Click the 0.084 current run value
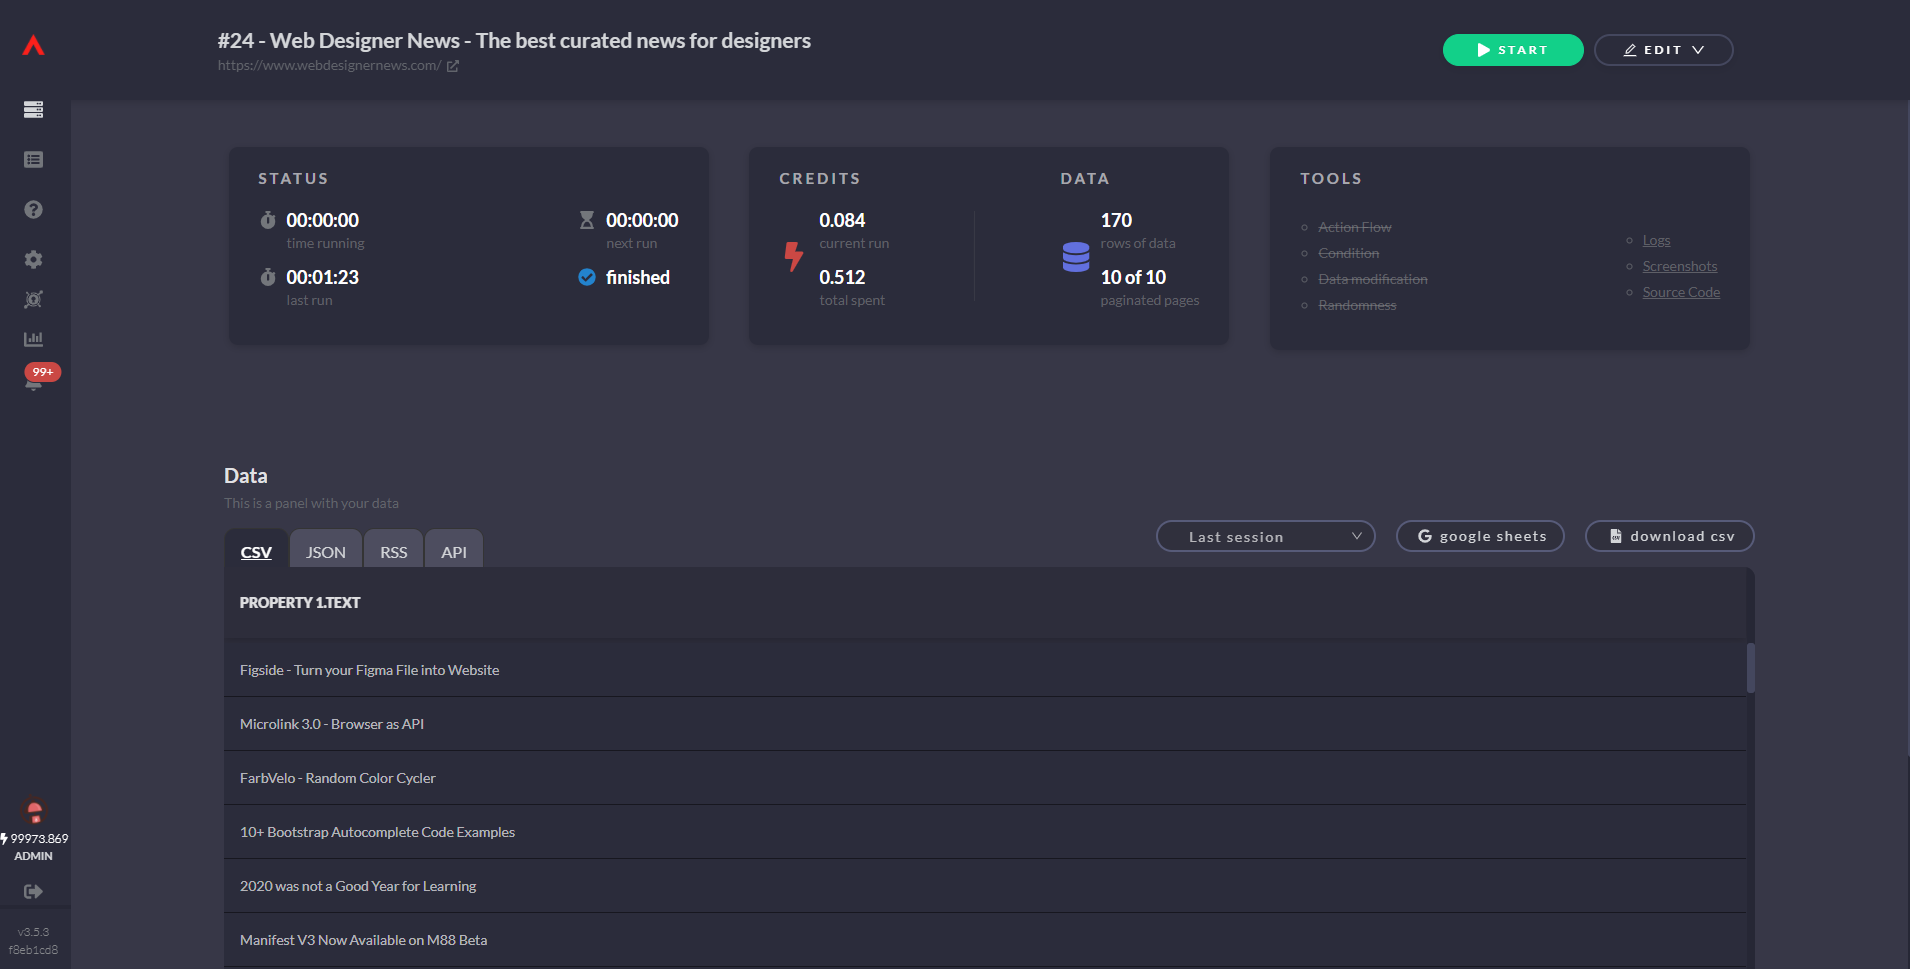The width and height of the screenshot is (1910, 969). pyautogui.click(x=842, y=220)
